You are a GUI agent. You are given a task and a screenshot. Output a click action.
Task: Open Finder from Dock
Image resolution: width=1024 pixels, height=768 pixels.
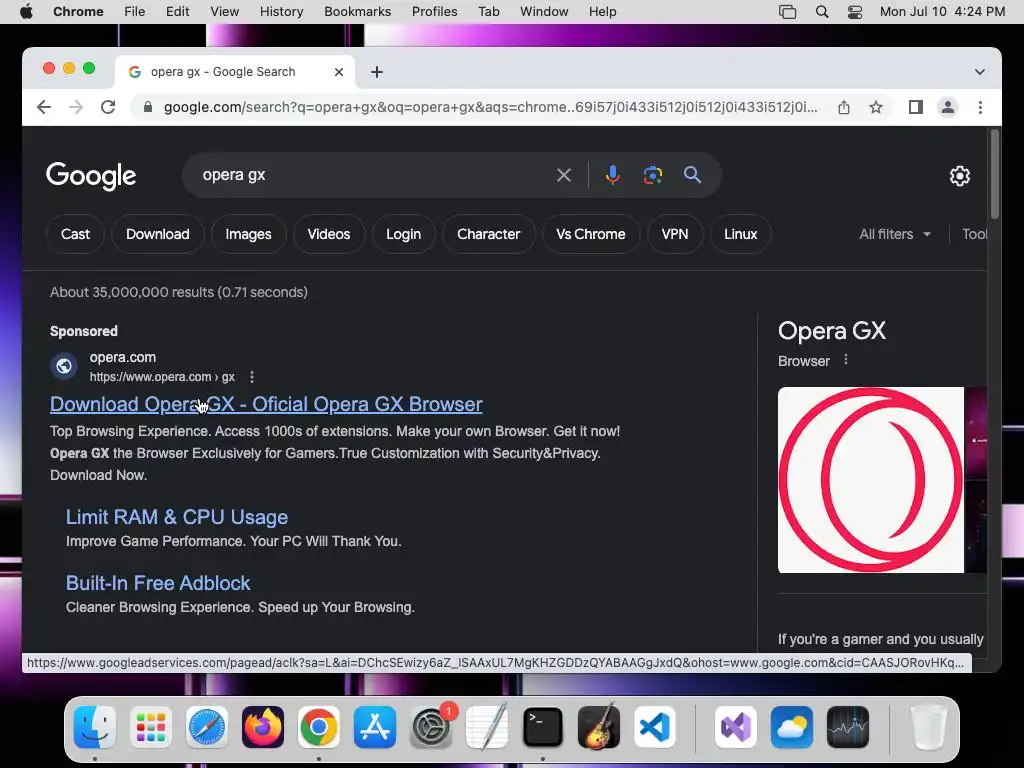click(95, 727)
